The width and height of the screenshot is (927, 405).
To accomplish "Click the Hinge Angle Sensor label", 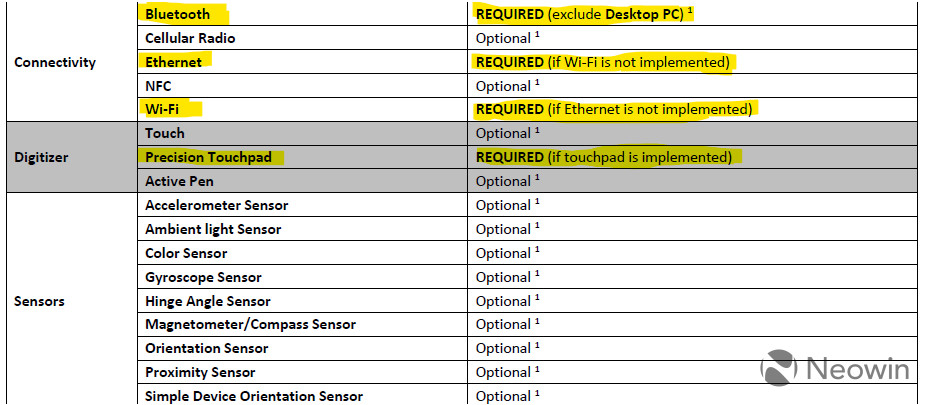I will [207, 301].
